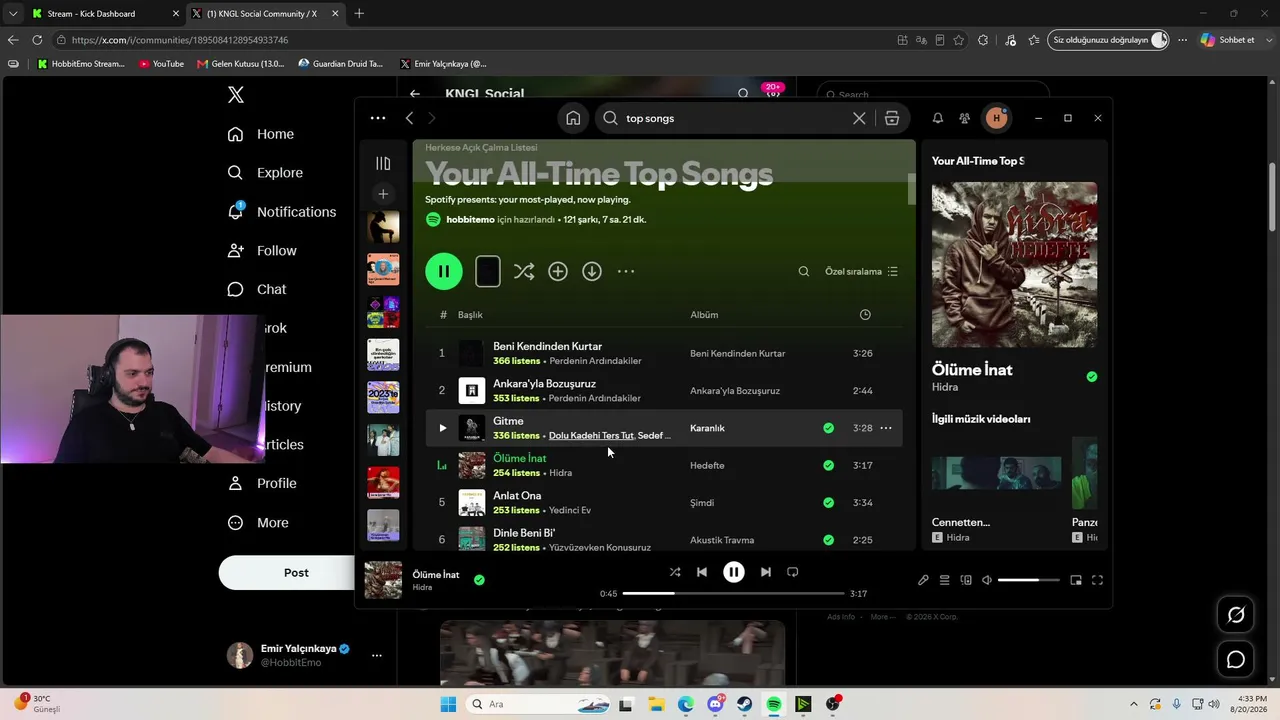Click the Post button on X
The width and height of the screenshot is (1280, 720).
point(296,573)
